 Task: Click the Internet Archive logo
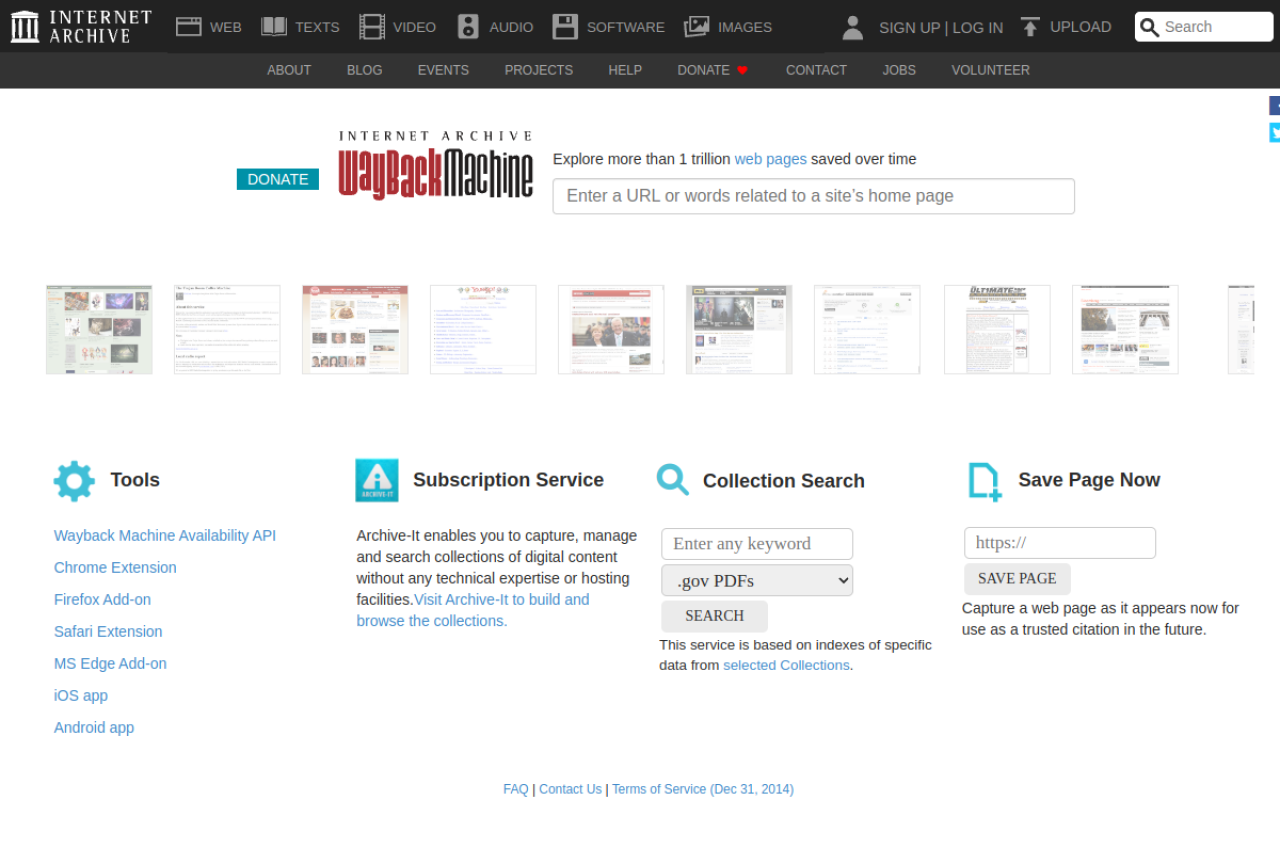[81, 26]
